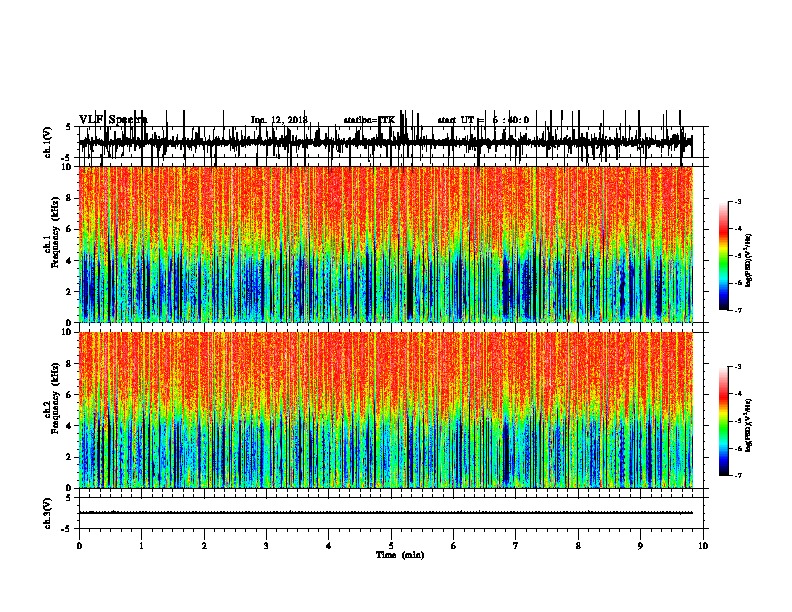This screenshot has width=792, height=612.
Task: Click the "2" time axis tick label
Action: coord(204,546)
